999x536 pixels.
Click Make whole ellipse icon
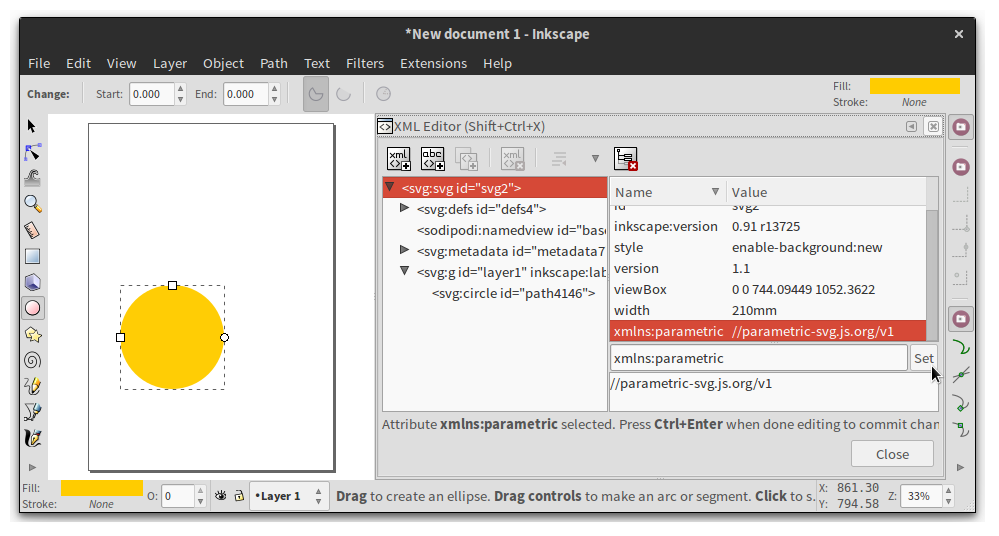(x=383, y=94)
